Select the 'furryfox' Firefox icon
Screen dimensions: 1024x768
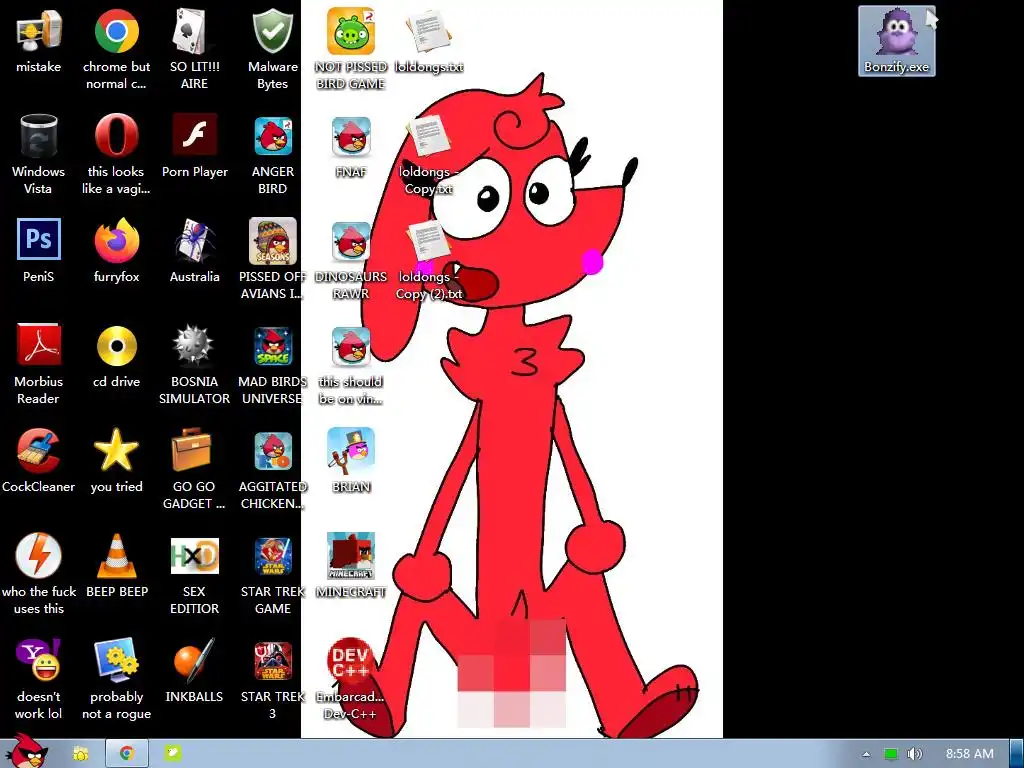coord(116,251)
